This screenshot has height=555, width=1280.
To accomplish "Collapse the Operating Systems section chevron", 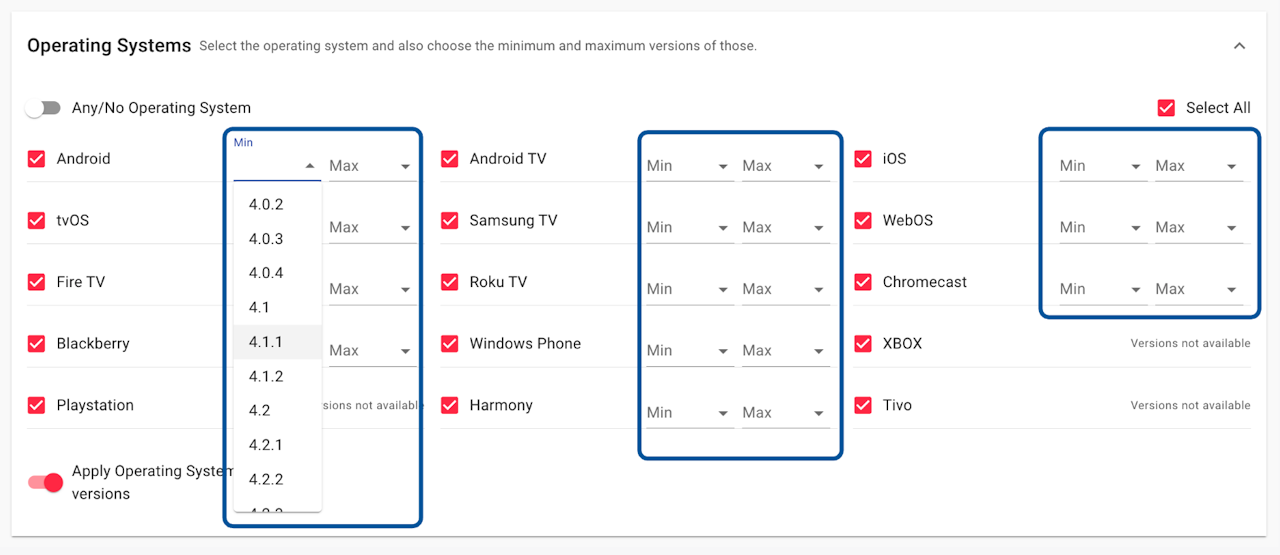I will 1239,46.
